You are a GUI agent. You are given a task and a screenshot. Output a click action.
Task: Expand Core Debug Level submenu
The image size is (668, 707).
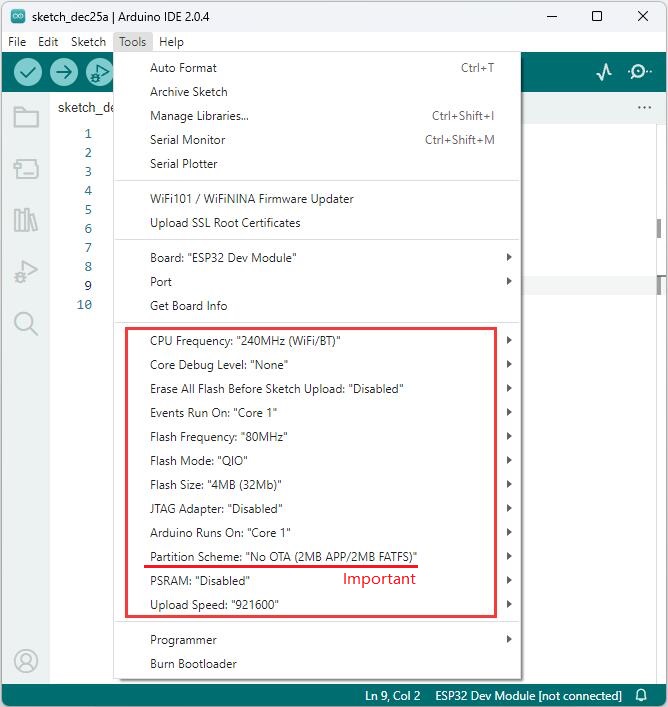tap(317, 365)
